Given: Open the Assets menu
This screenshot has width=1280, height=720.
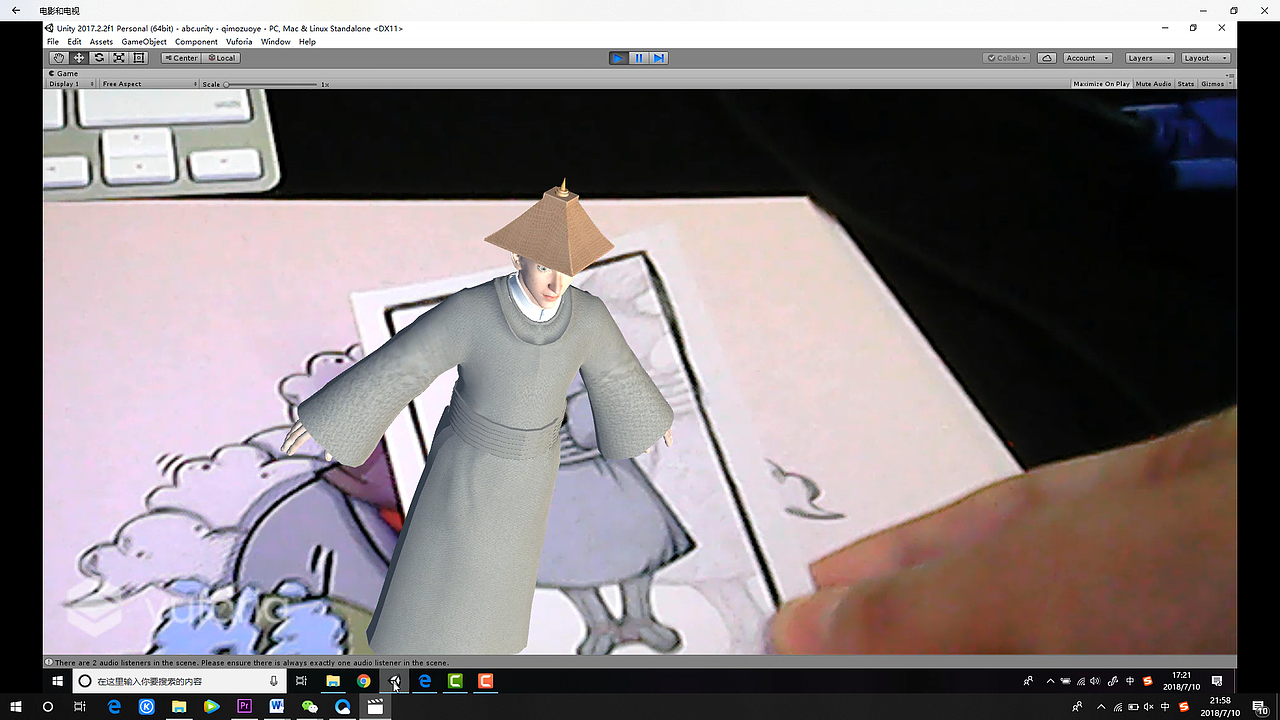Looking at the screenshot, I should tap(101, 42).
